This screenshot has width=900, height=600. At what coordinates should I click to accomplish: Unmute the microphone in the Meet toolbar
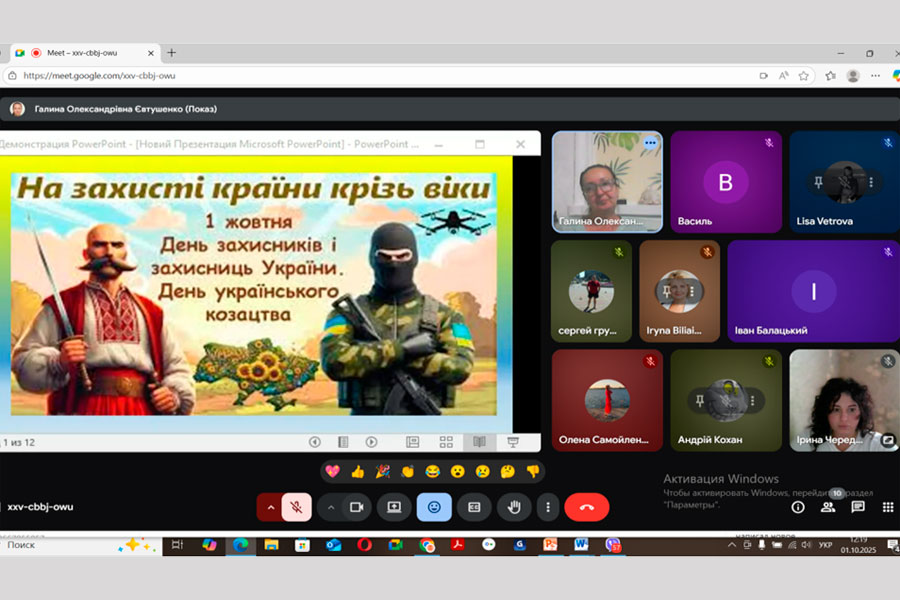[x=296, y=507]
